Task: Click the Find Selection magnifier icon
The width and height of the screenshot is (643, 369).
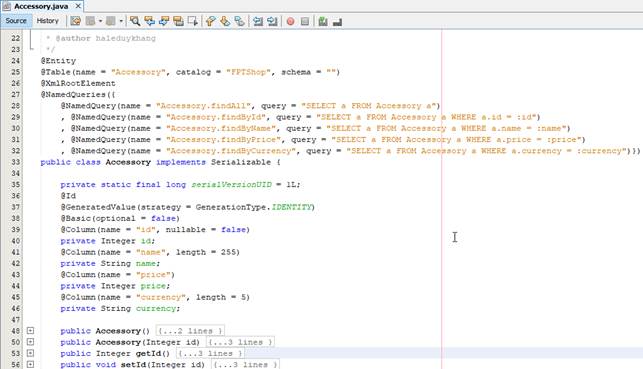Action: (135, 21)
